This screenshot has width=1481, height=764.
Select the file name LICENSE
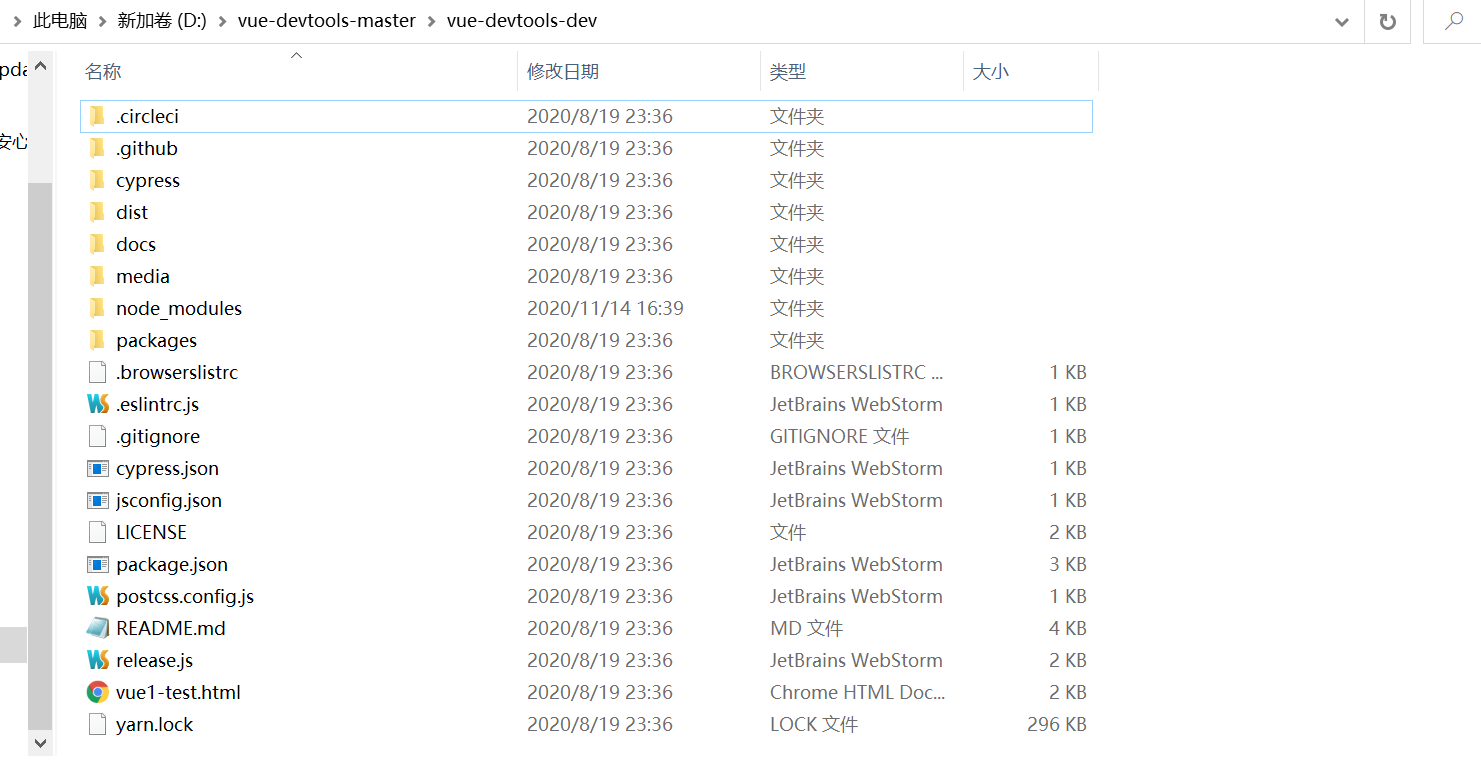click(x=151, y=532)
